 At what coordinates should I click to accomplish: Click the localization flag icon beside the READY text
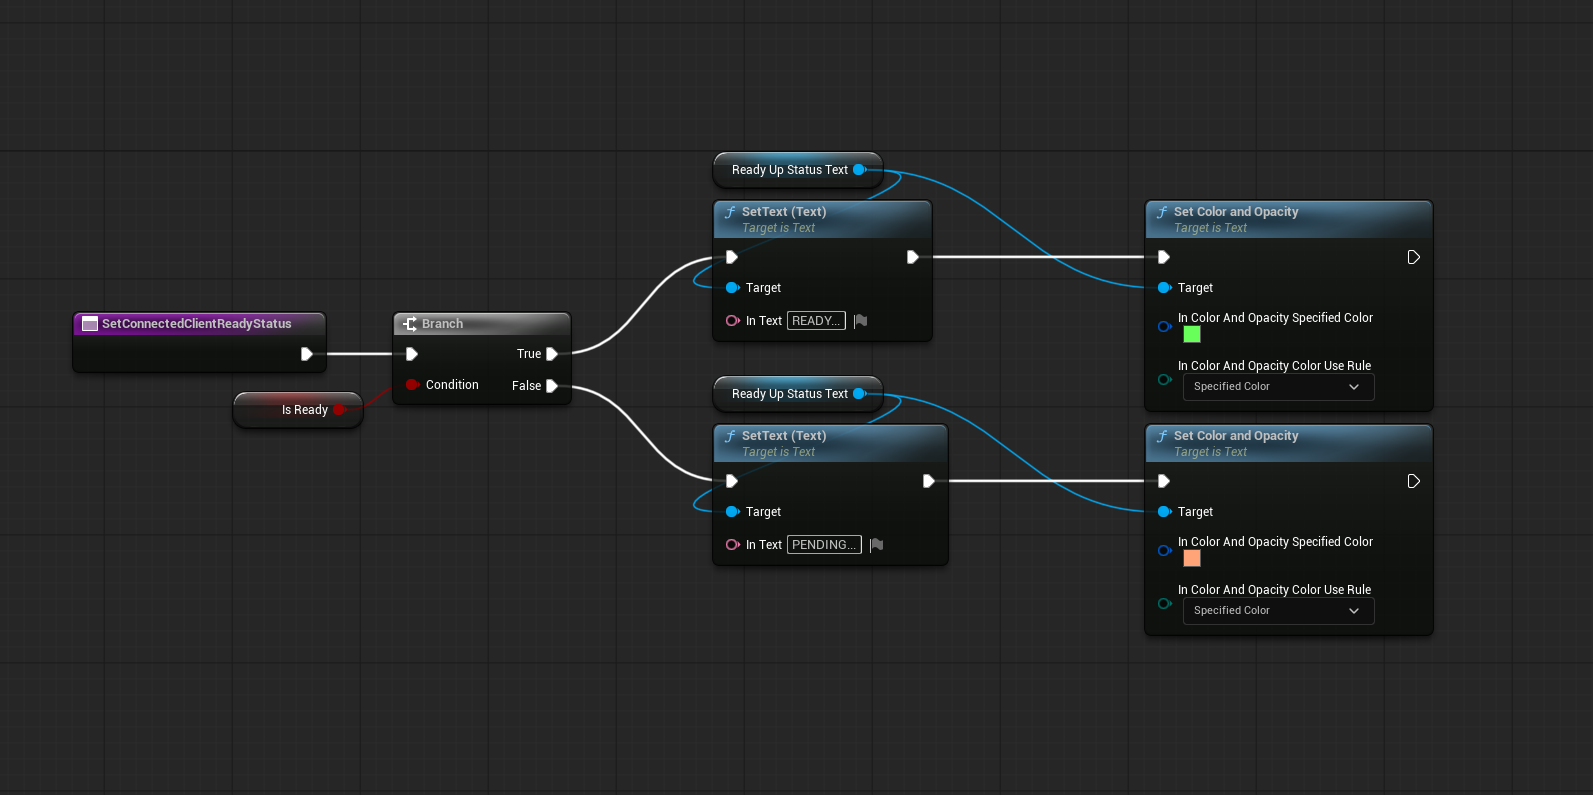(x=861, y=321)
